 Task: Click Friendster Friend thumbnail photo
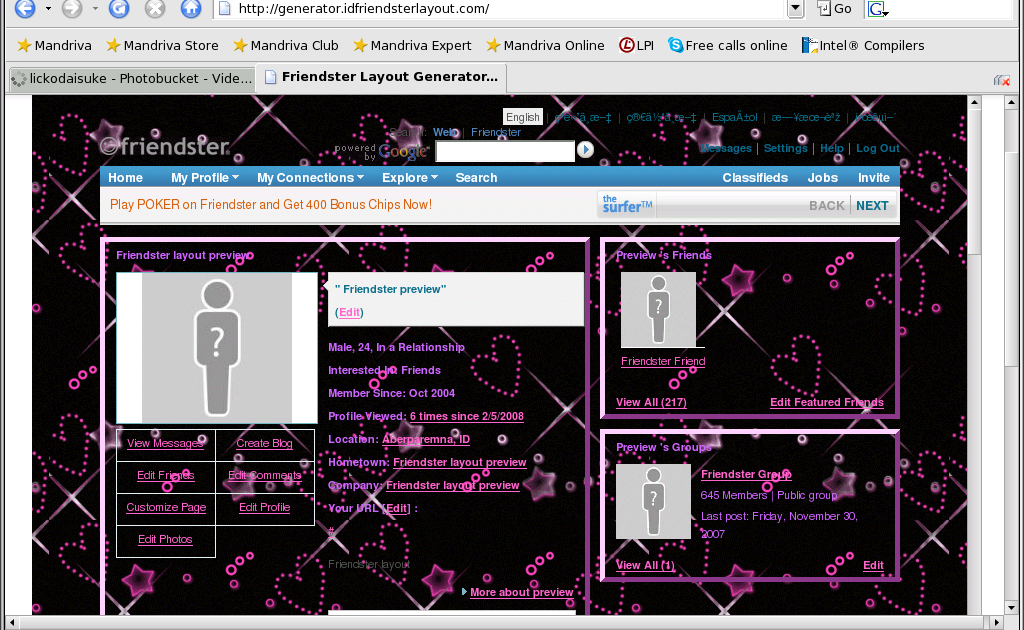658,310
